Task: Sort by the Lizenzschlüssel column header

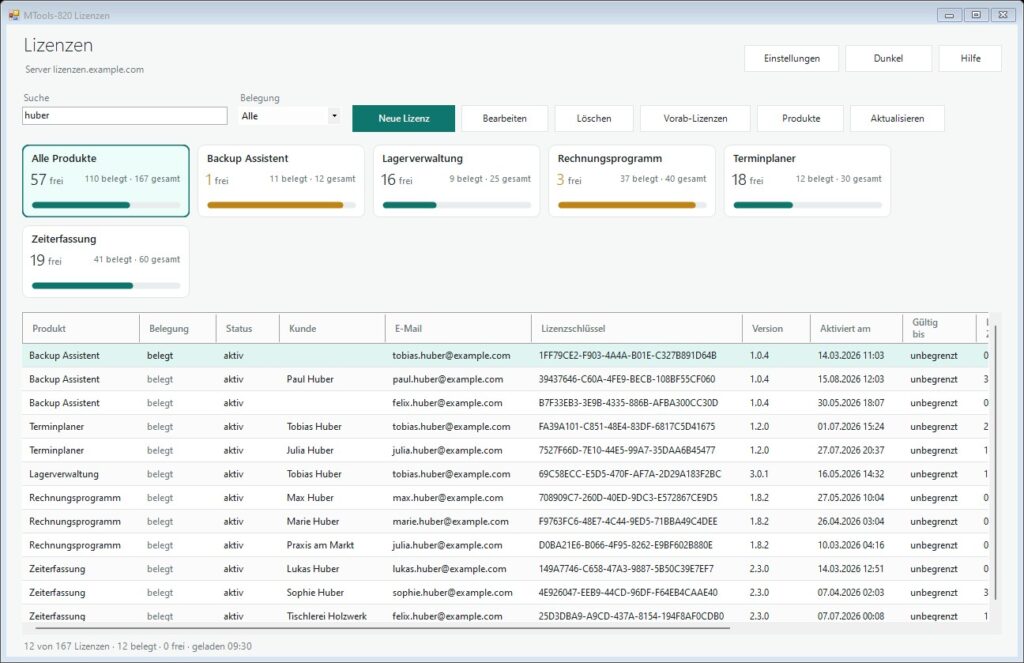Action: [x=637, y=329]
